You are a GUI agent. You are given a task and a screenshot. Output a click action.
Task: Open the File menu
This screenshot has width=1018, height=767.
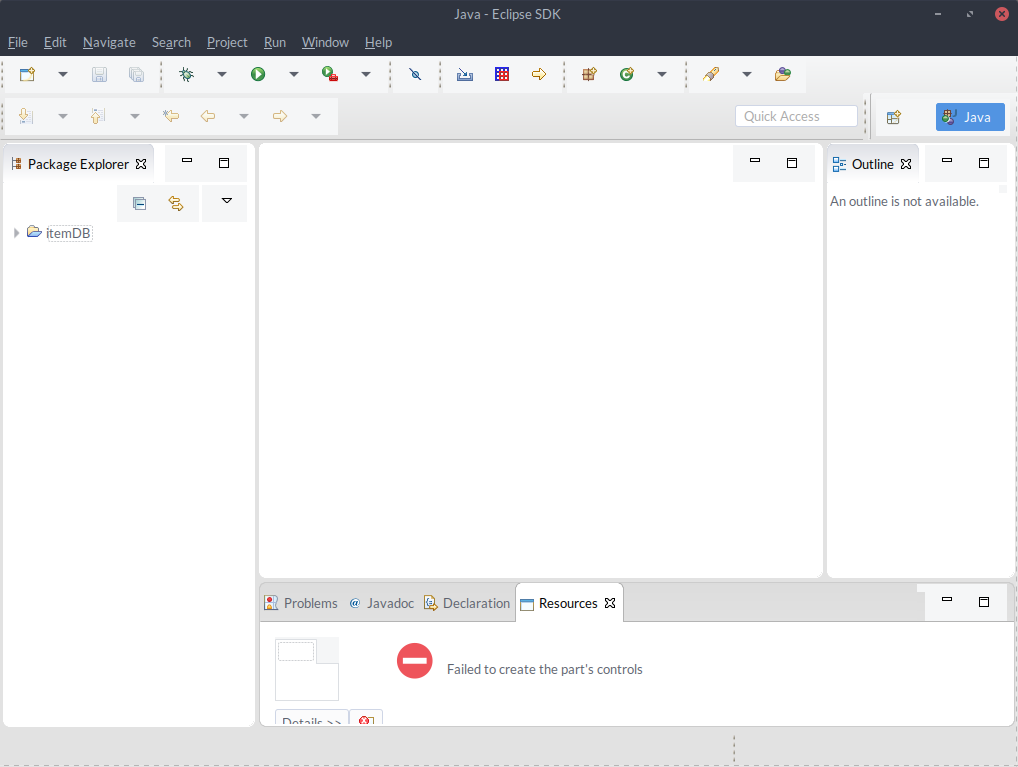[x=18, y=42]
